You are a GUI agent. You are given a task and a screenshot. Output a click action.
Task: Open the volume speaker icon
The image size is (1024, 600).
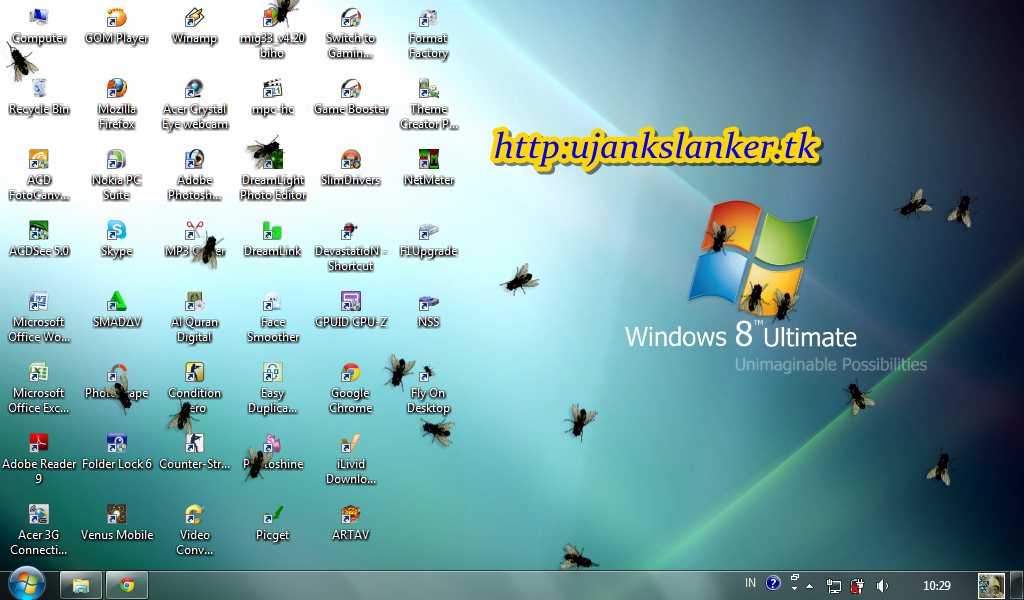point(882,586)
